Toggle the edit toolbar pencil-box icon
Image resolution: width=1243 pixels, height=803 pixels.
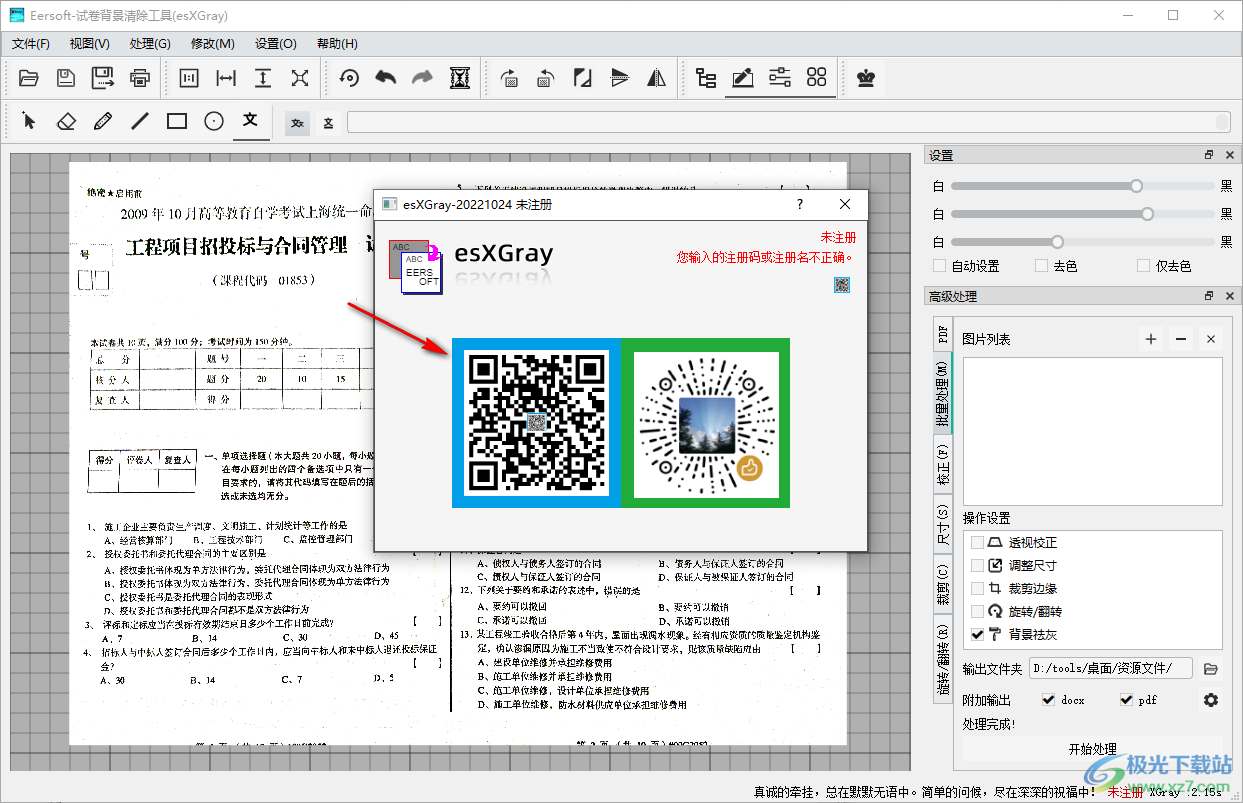[743, 77]
